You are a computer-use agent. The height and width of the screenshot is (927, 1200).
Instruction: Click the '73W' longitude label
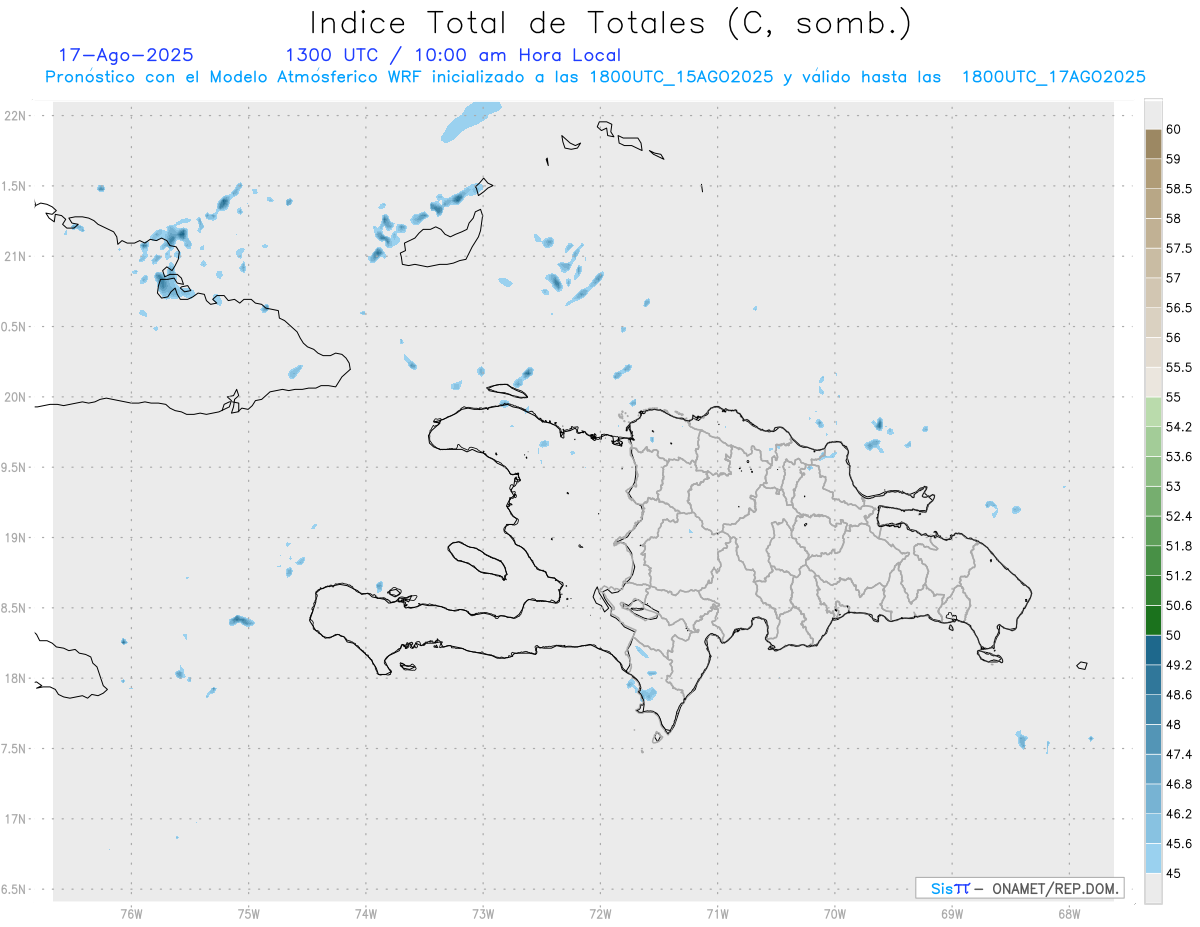click(x=483, y=914)
